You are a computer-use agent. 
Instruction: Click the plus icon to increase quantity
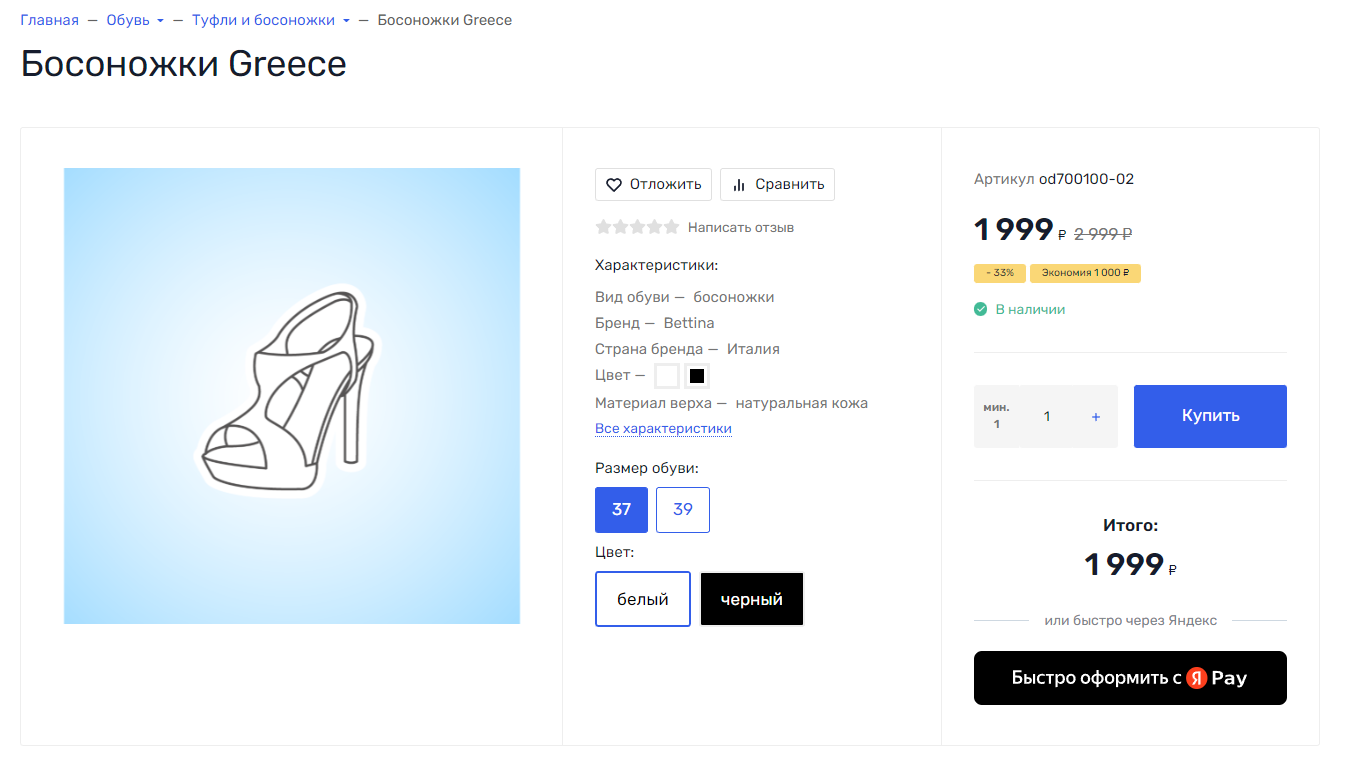coord(1096,417)
